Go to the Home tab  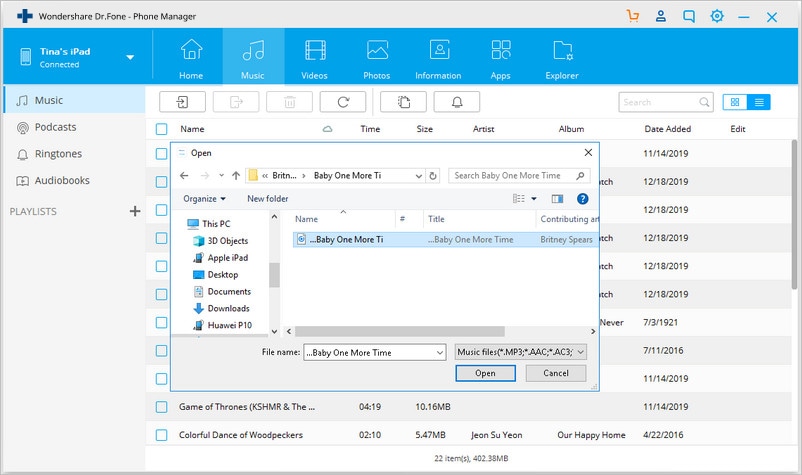(x=191, y=59)
